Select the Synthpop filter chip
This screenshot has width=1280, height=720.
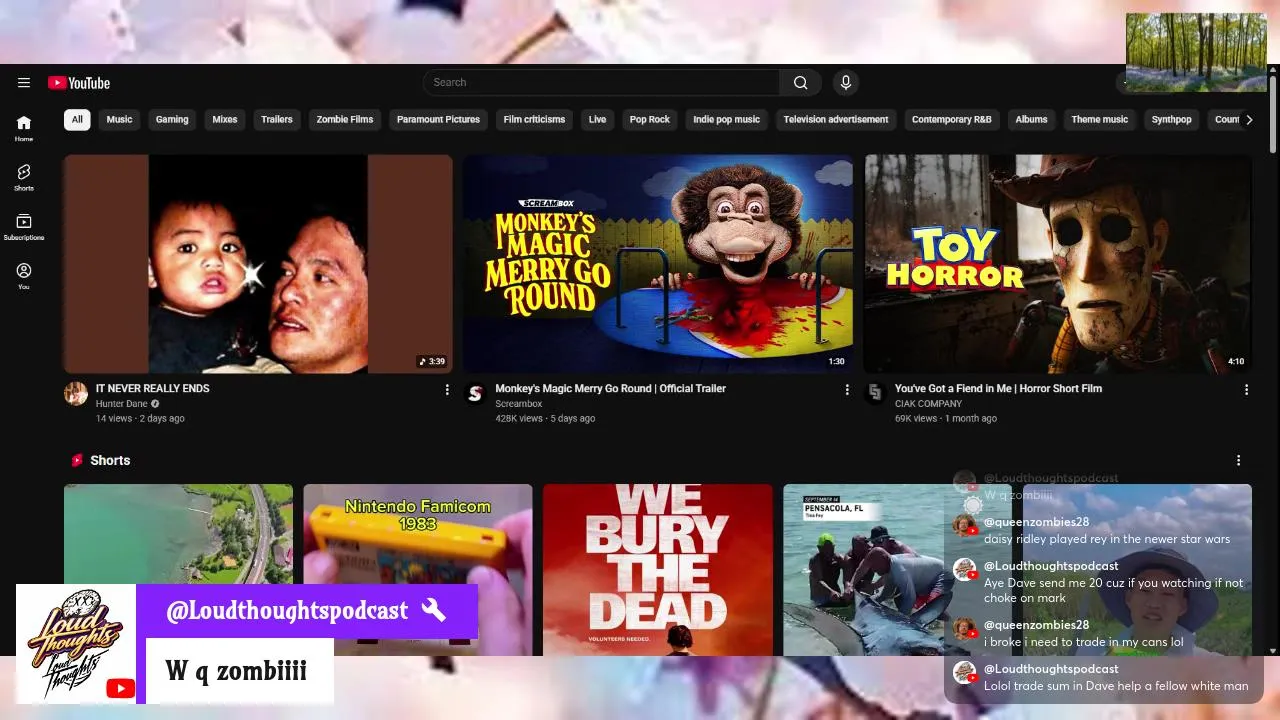click(x=1171, y=119)
